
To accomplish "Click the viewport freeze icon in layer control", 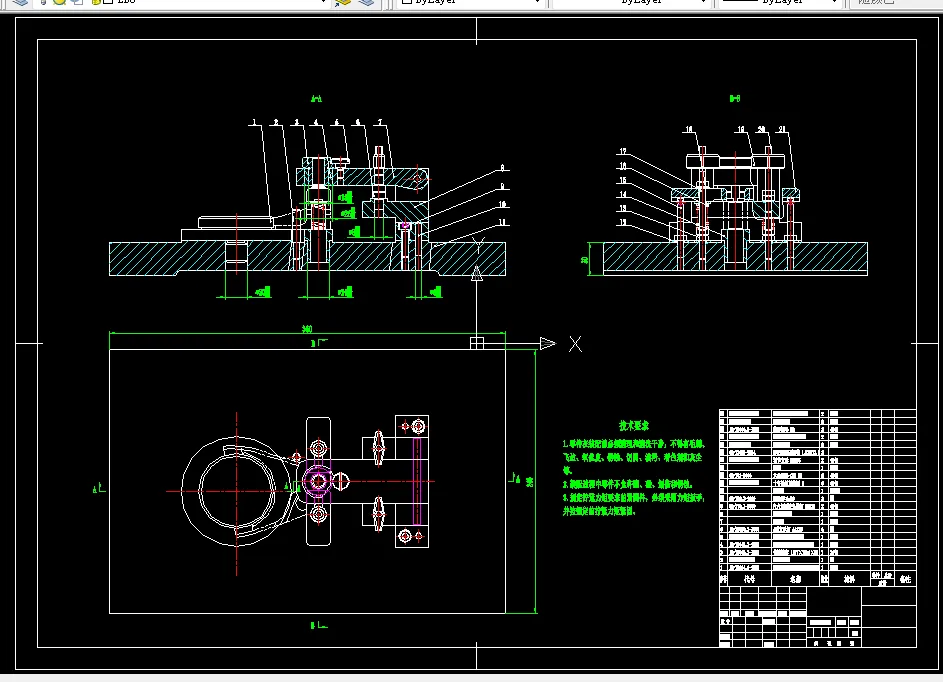I will (77, 2).
